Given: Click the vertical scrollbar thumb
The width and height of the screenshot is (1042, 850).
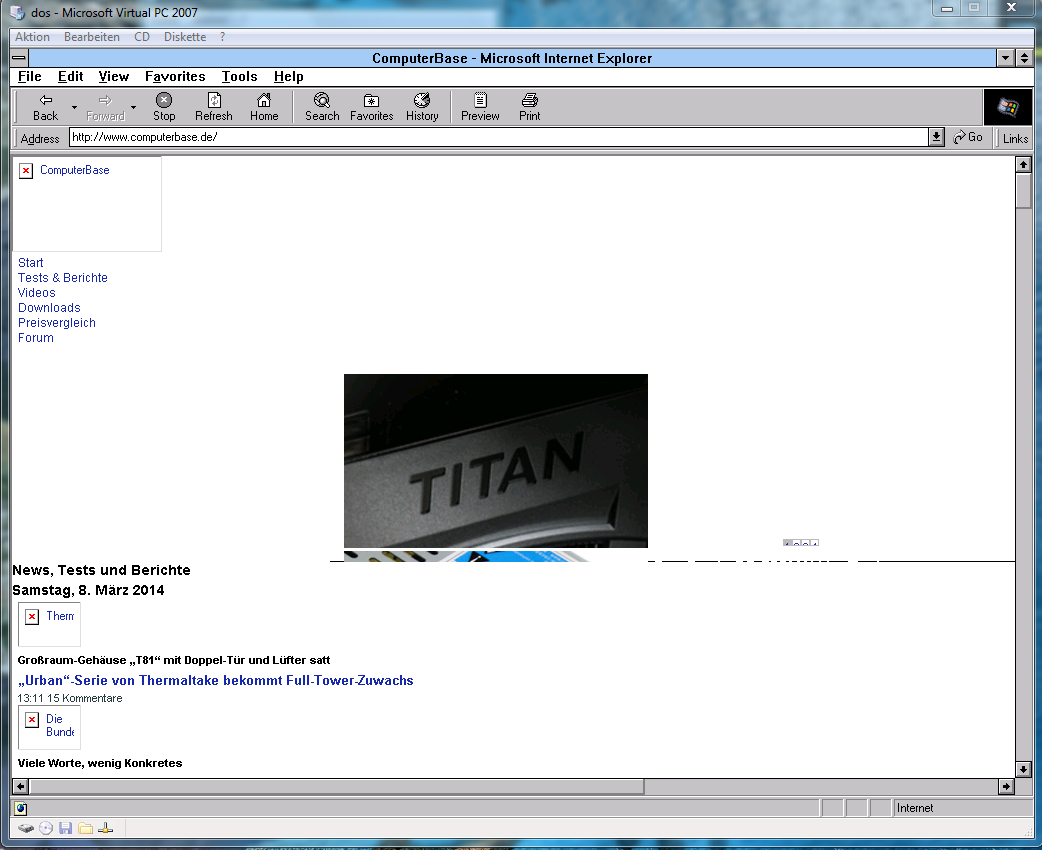Looking at the screenshot, I should click(x=1023, y=191).
